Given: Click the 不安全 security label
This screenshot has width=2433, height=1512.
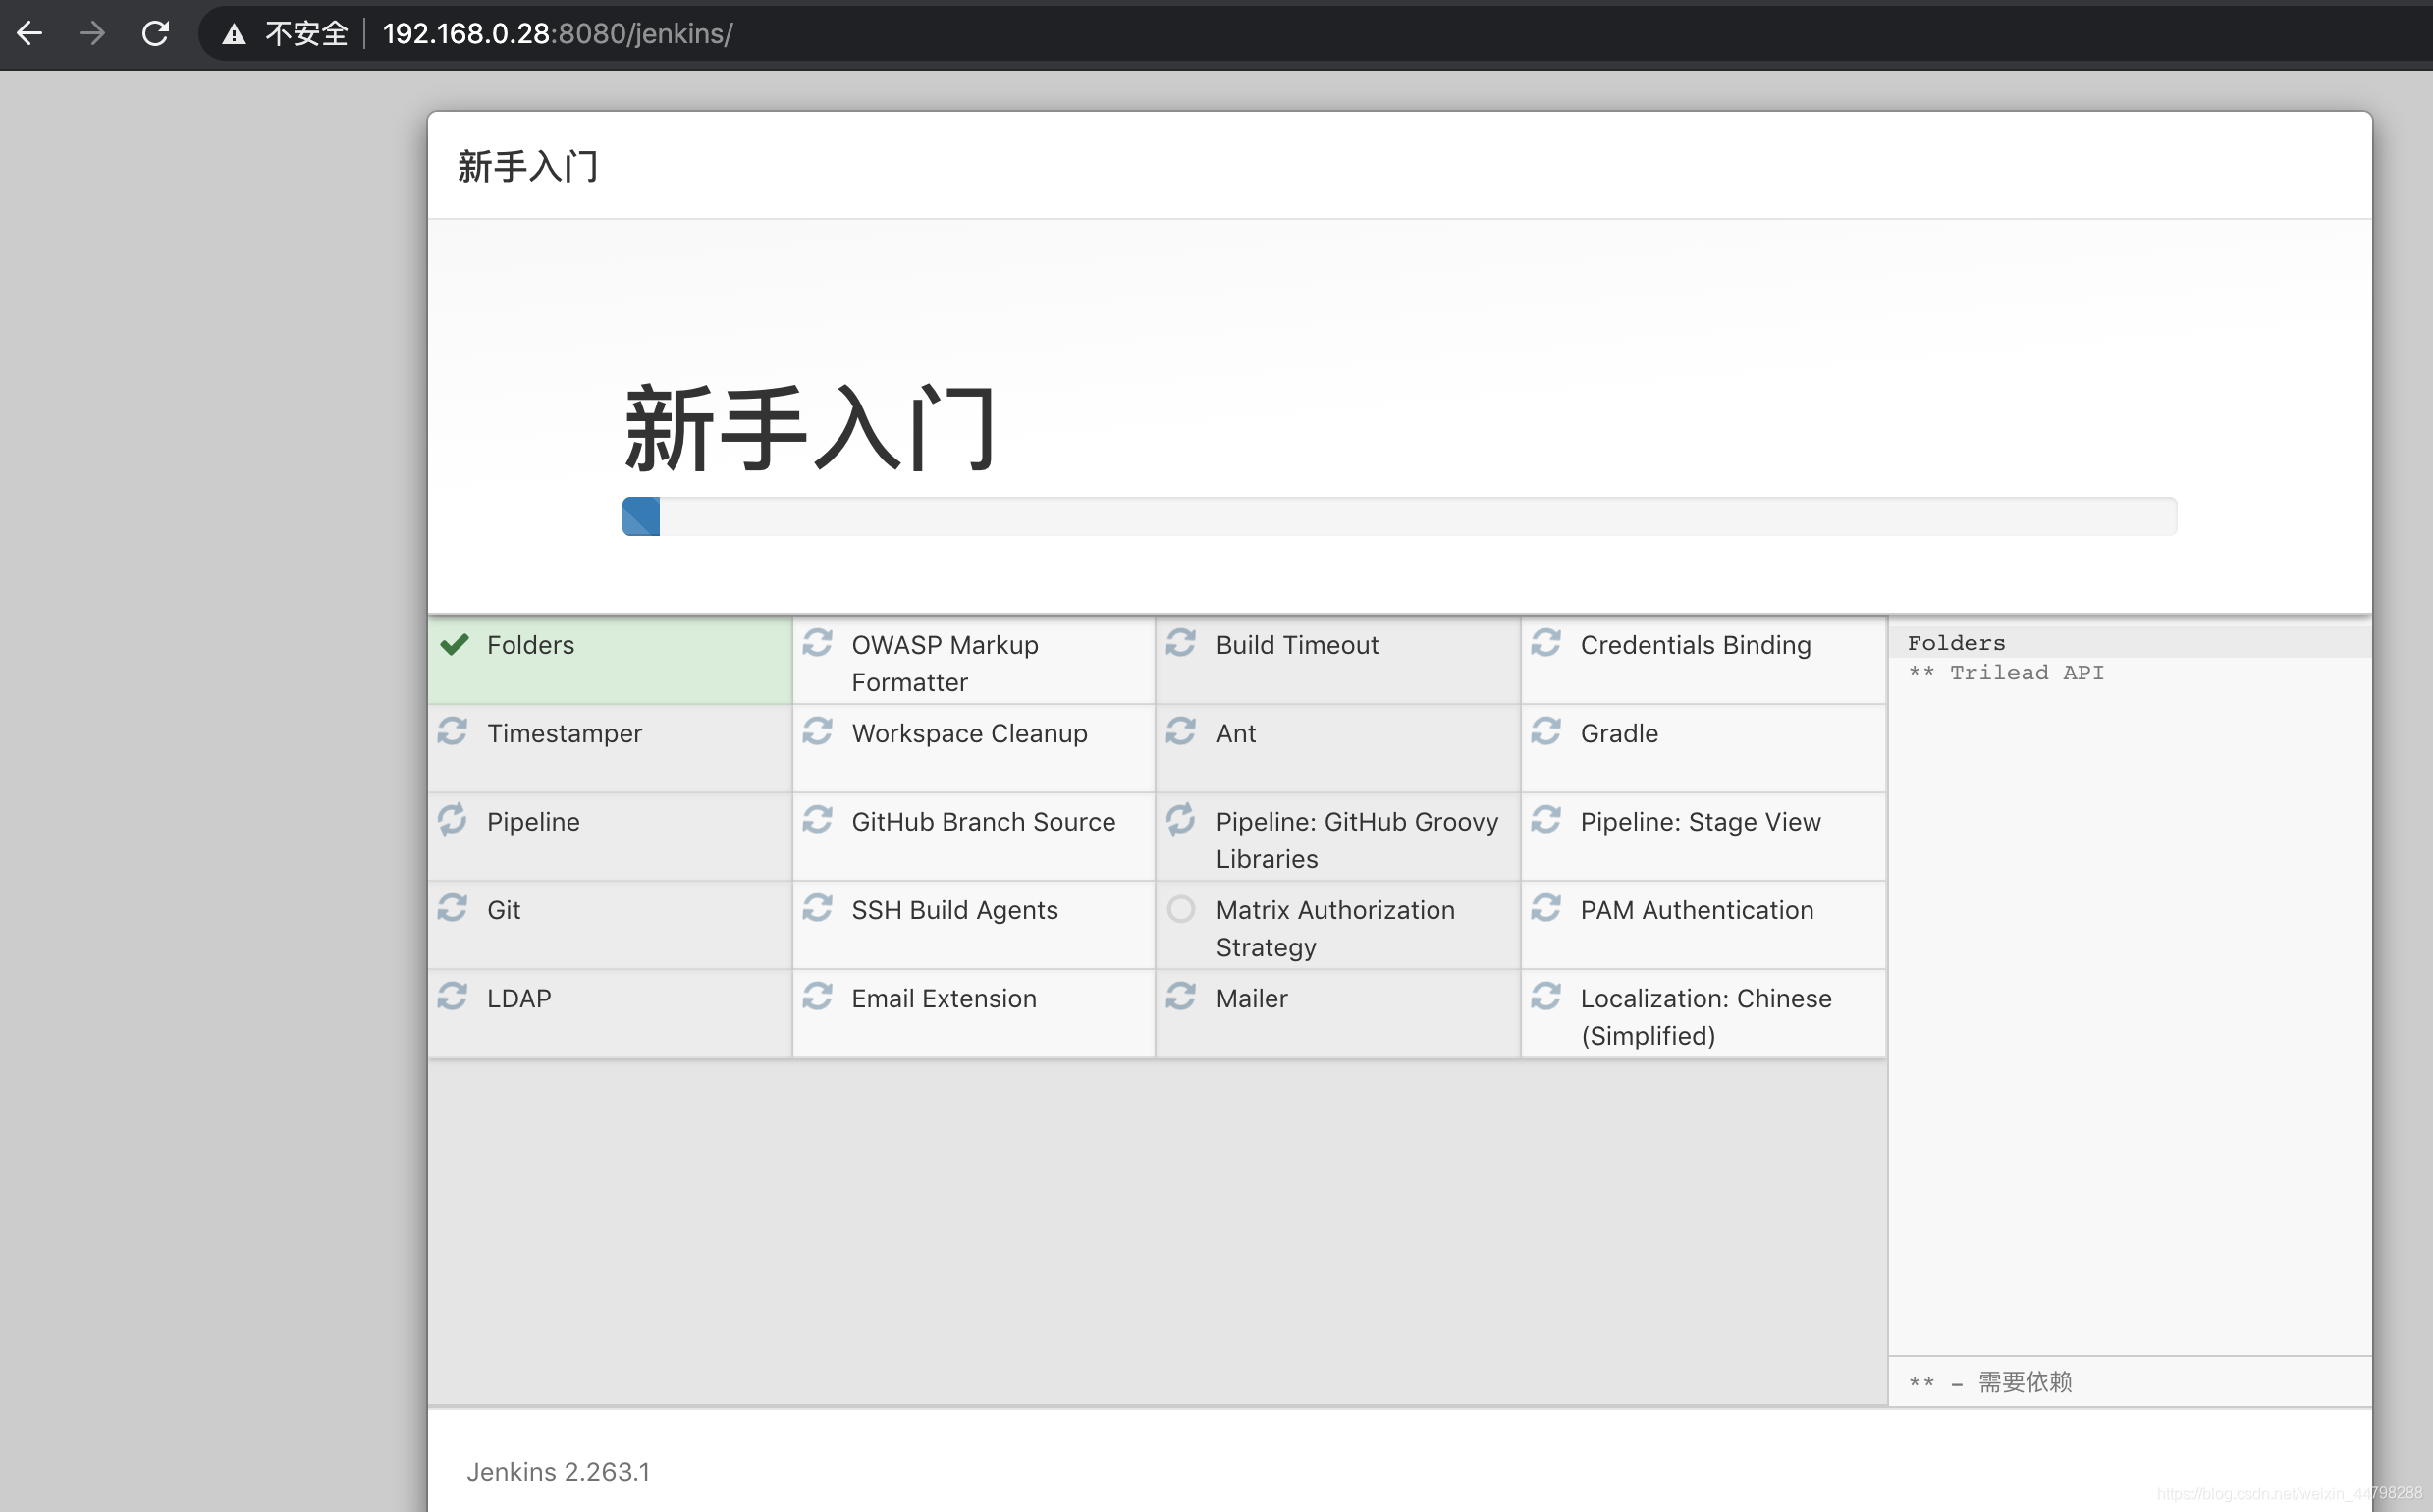Looking at the screenshot, I should point(306,34).
